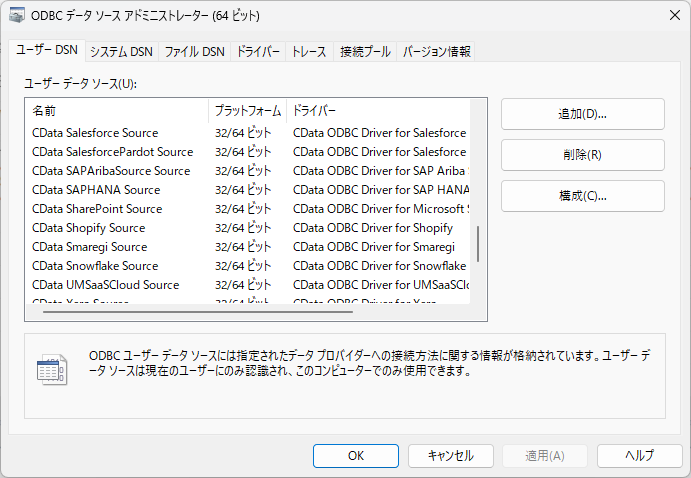Select CData Smaregi Source row

pyautogui.click(x=248, y=247)
